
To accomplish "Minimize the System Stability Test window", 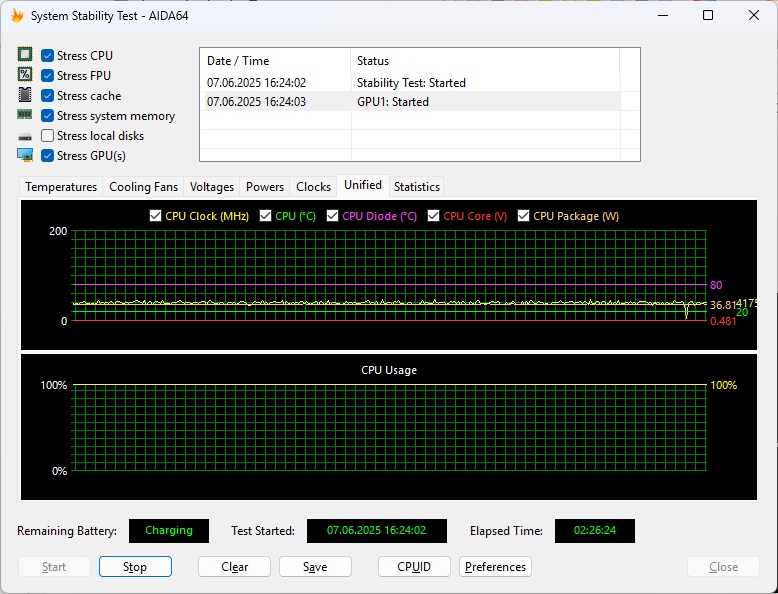I will coord(663,15).
